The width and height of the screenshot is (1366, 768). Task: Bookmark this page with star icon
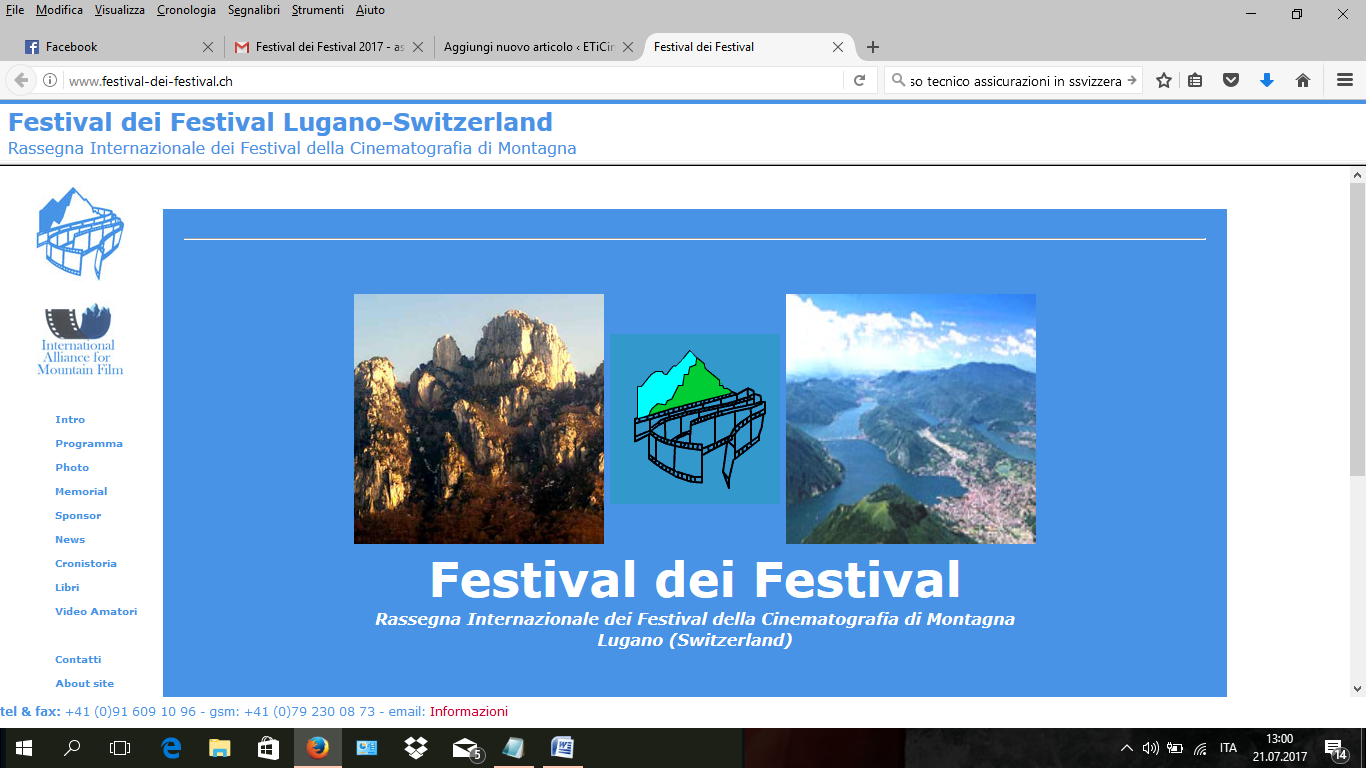[x=1164, y=81]
